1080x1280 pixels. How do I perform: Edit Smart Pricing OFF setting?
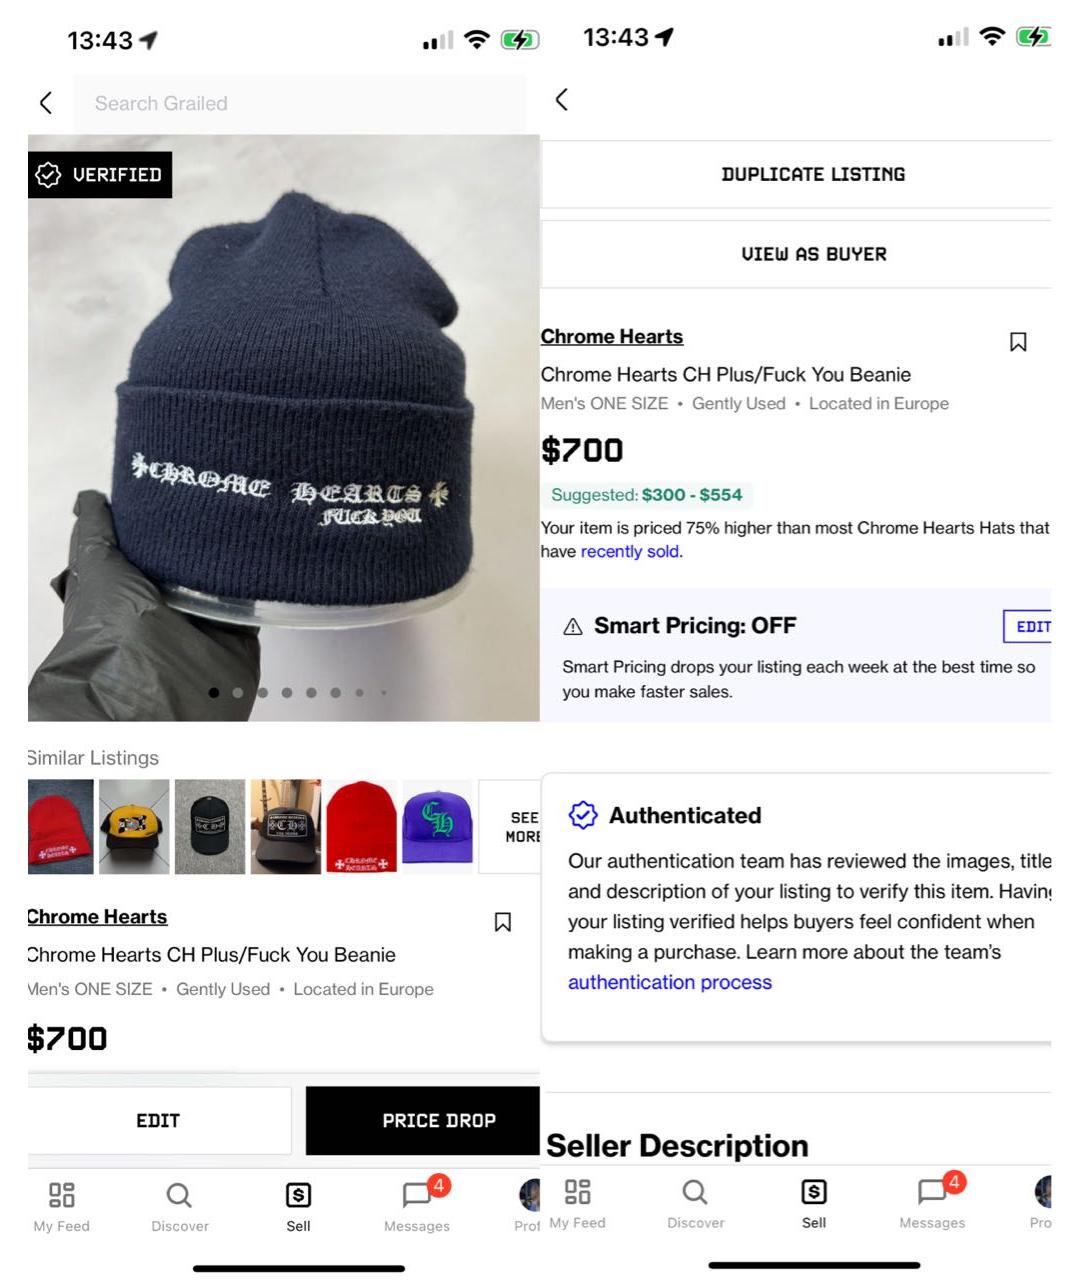pyautogui.click(x=1029, y=627)
